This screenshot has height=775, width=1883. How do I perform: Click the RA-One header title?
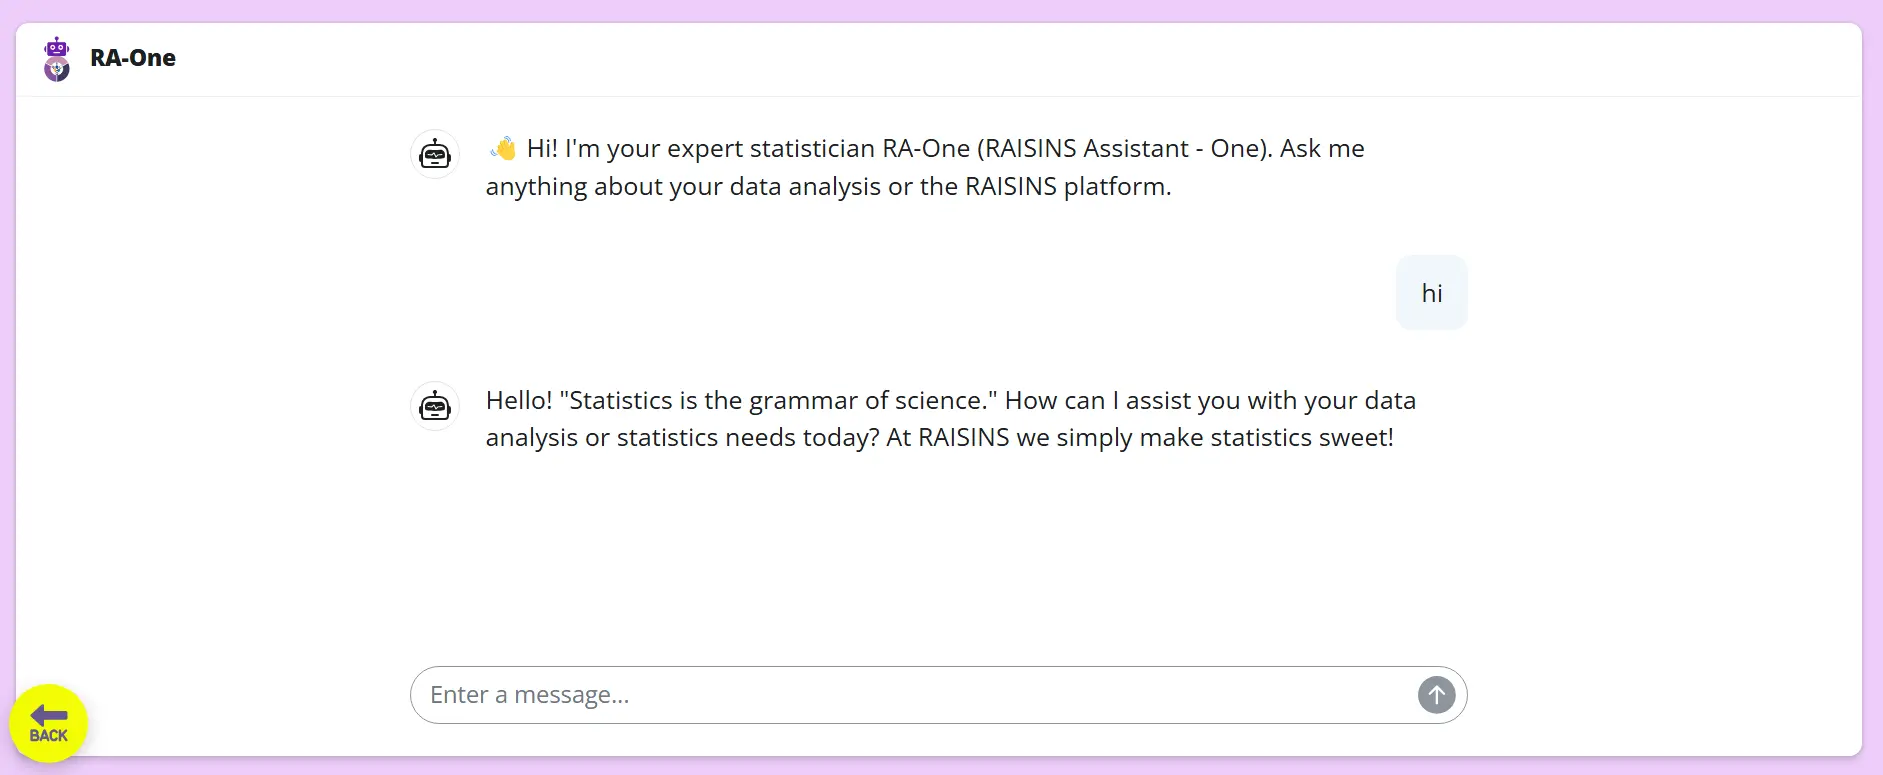pyautogui.click(x=133, y=58)
